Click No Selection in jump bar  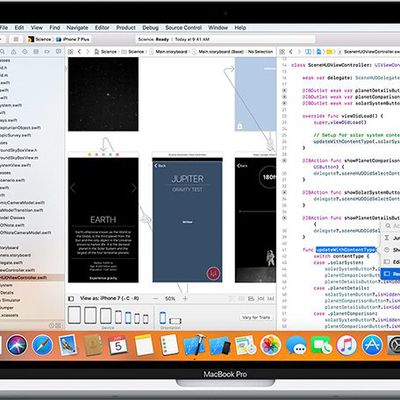[x=260, y=52]
